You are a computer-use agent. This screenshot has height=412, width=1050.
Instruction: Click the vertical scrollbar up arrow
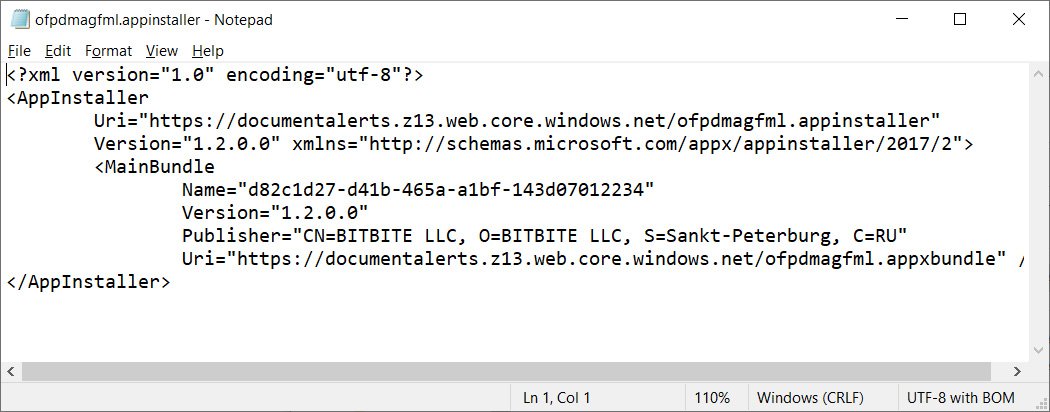1039,74
